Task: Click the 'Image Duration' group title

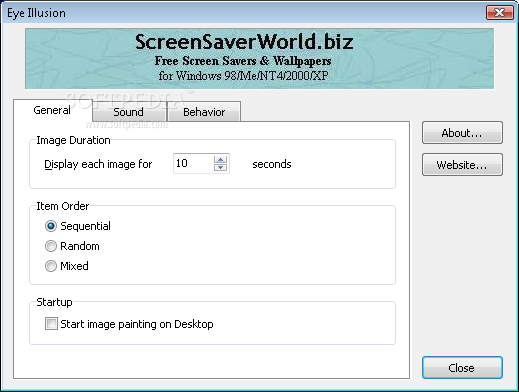Action: (x=73, y=140)
